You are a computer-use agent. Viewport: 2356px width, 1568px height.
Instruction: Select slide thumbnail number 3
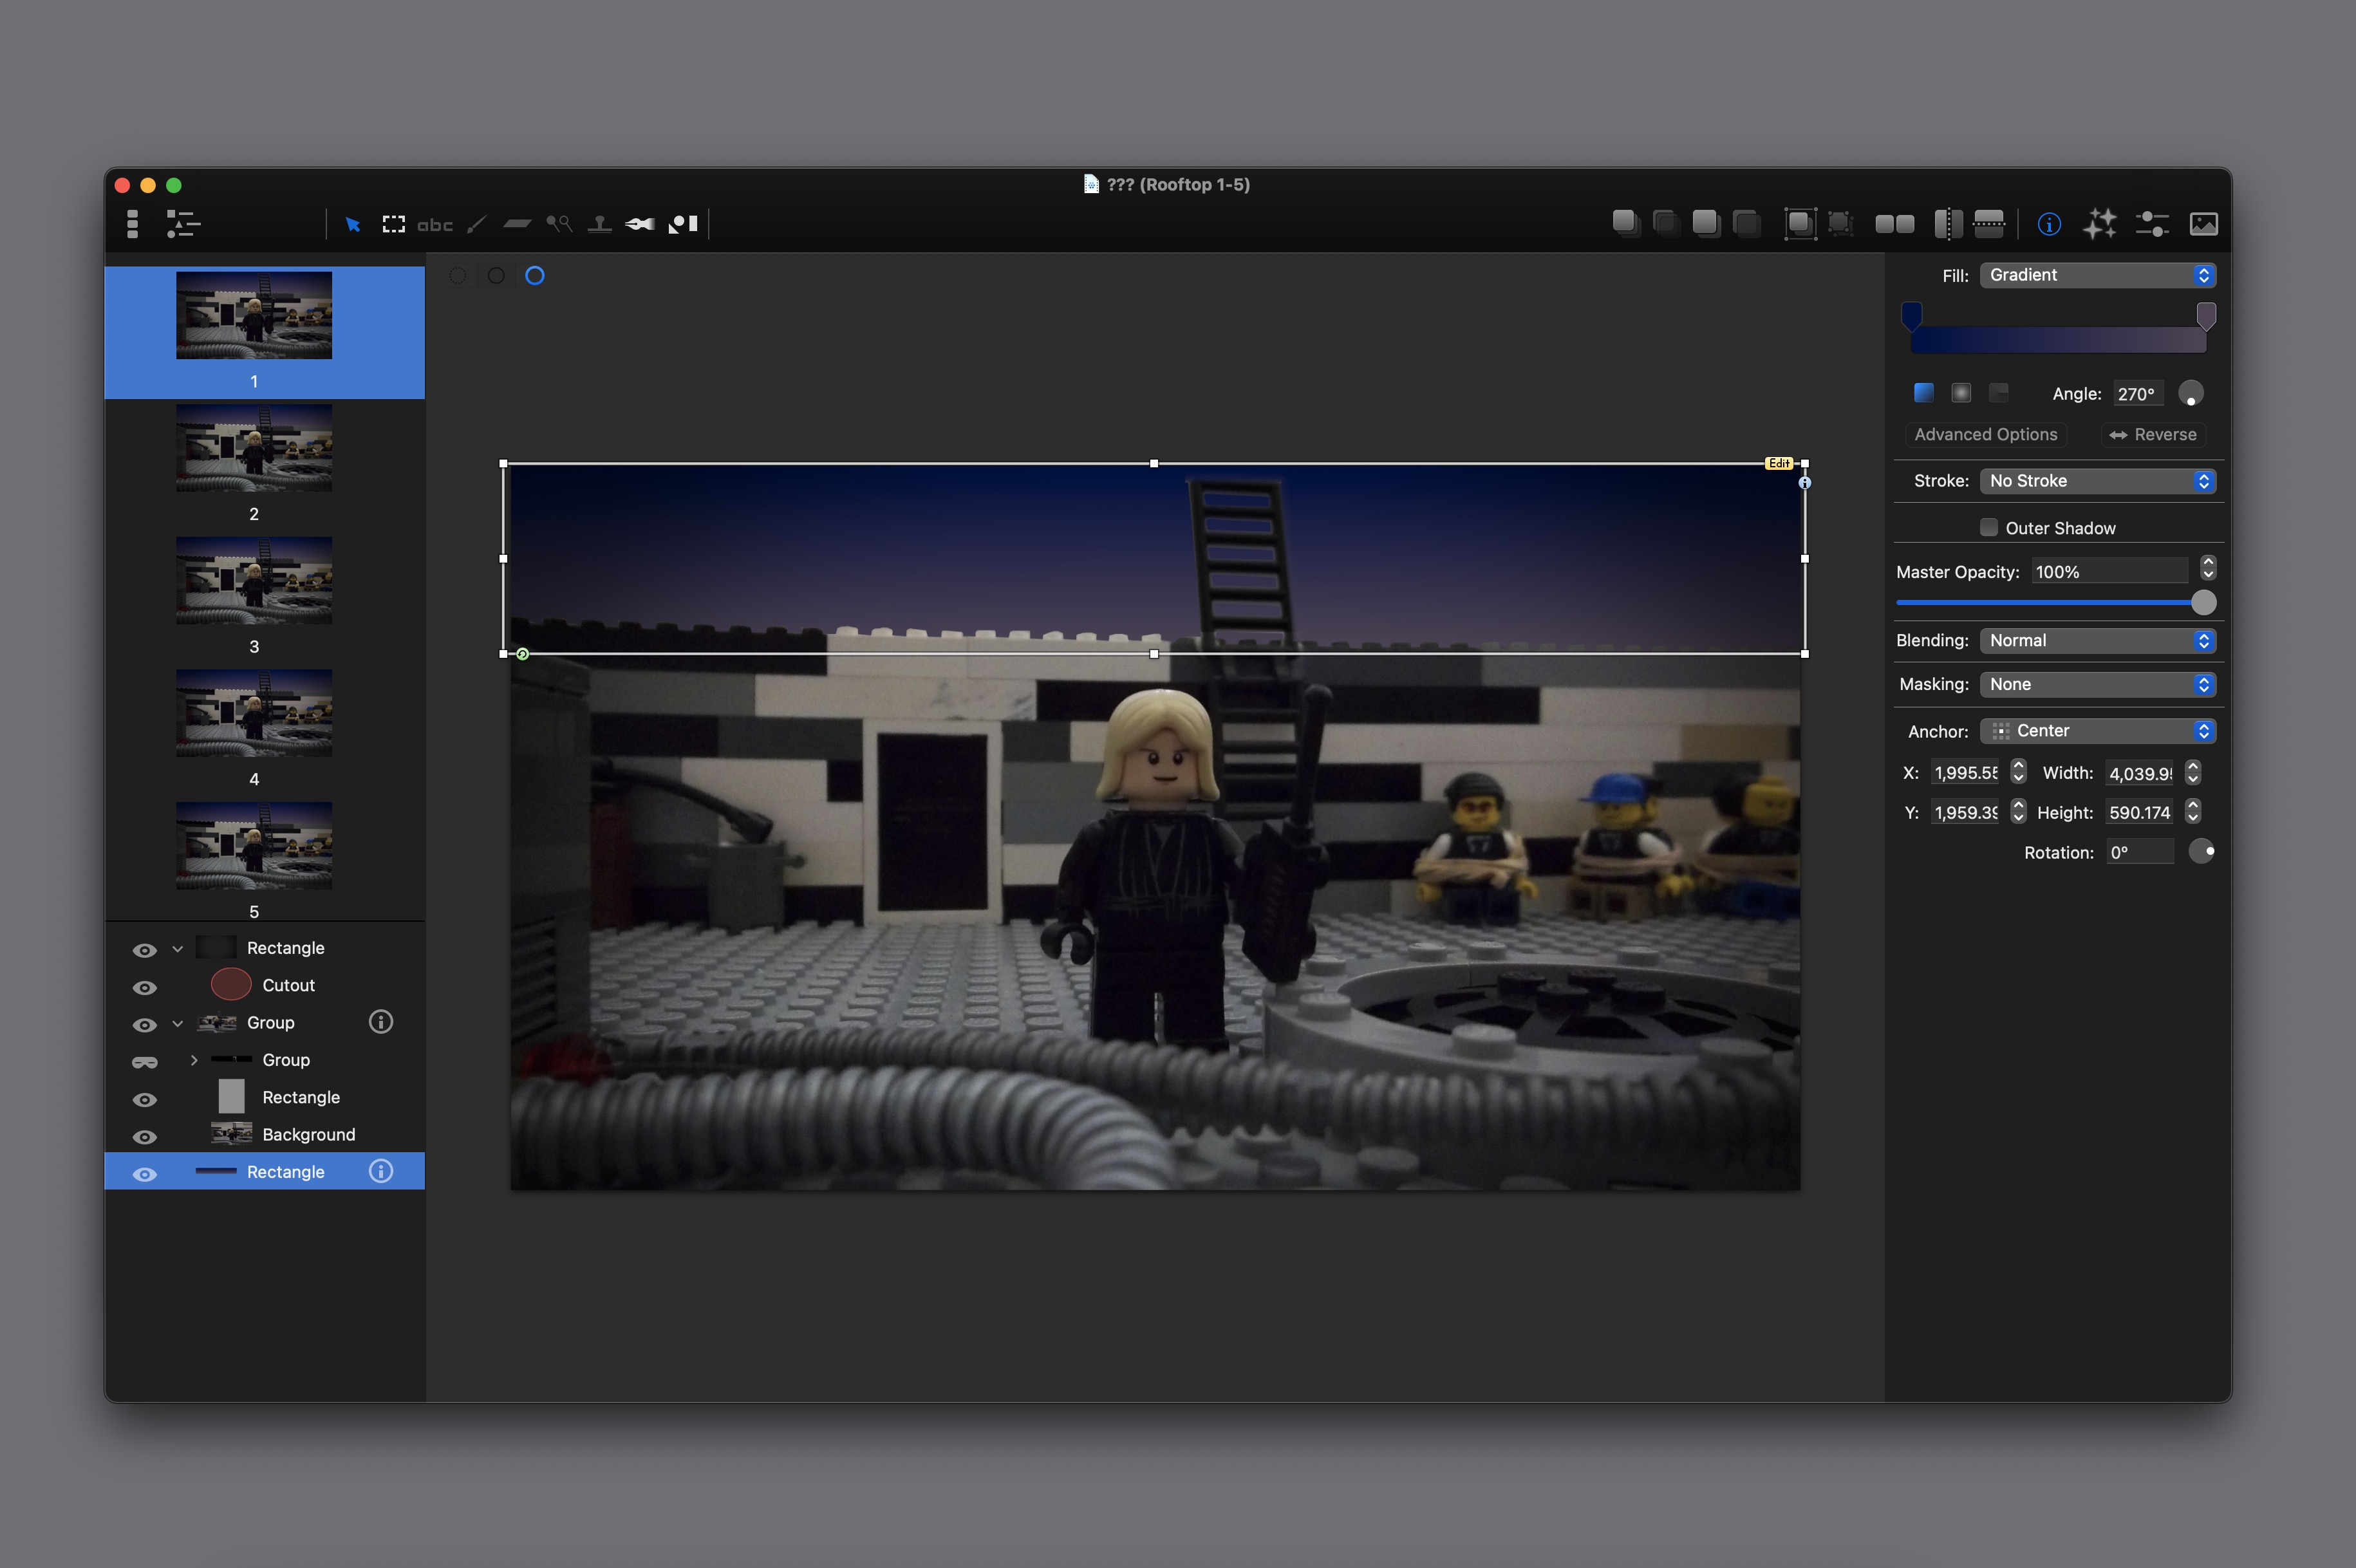click(254, 581)
